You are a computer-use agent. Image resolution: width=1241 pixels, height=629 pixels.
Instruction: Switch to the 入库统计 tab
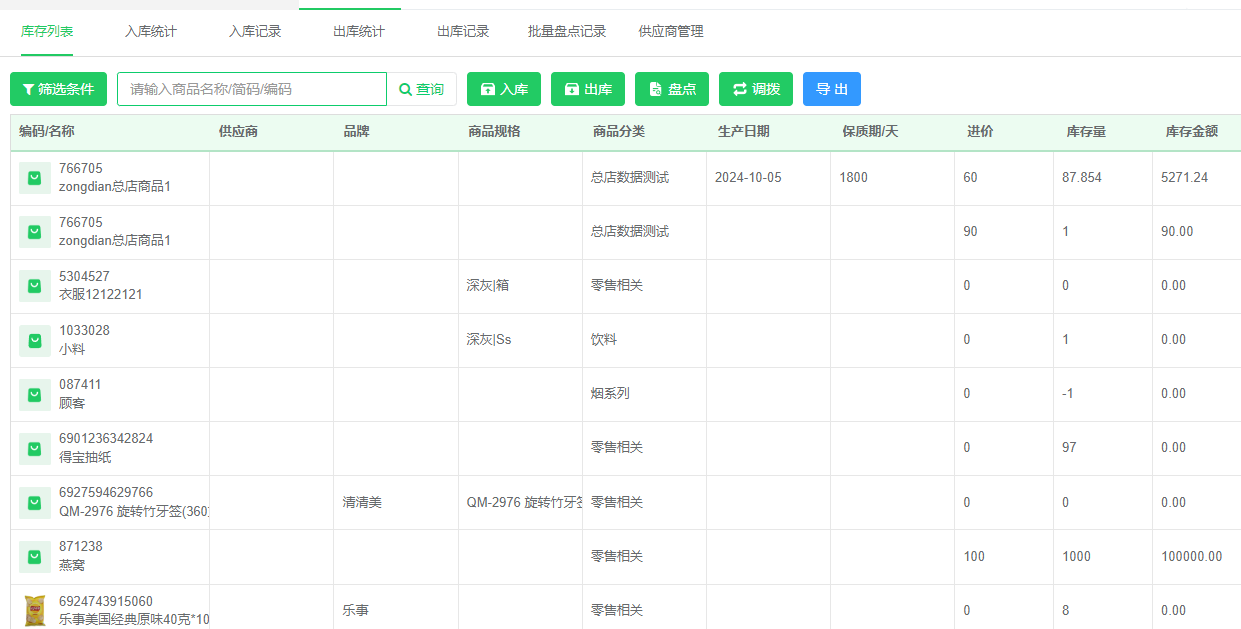click(x=151, y=32)
